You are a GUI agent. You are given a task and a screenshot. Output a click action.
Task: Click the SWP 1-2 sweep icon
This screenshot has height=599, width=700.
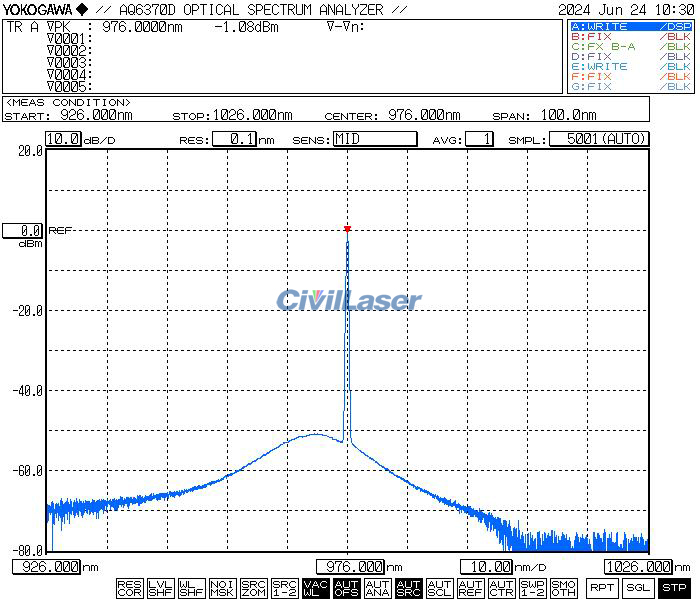533,588
